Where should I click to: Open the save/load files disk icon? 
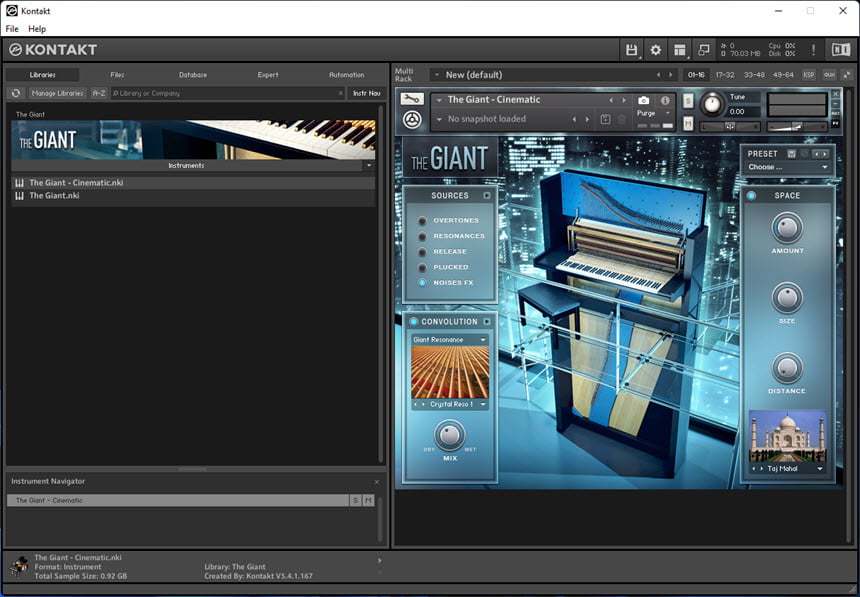point(631,50)
